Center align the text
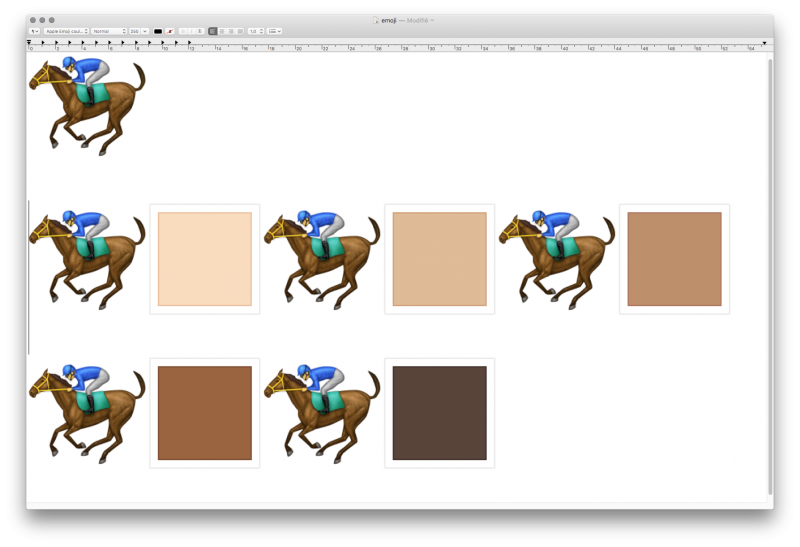800x547 pixels. (222, 31)
